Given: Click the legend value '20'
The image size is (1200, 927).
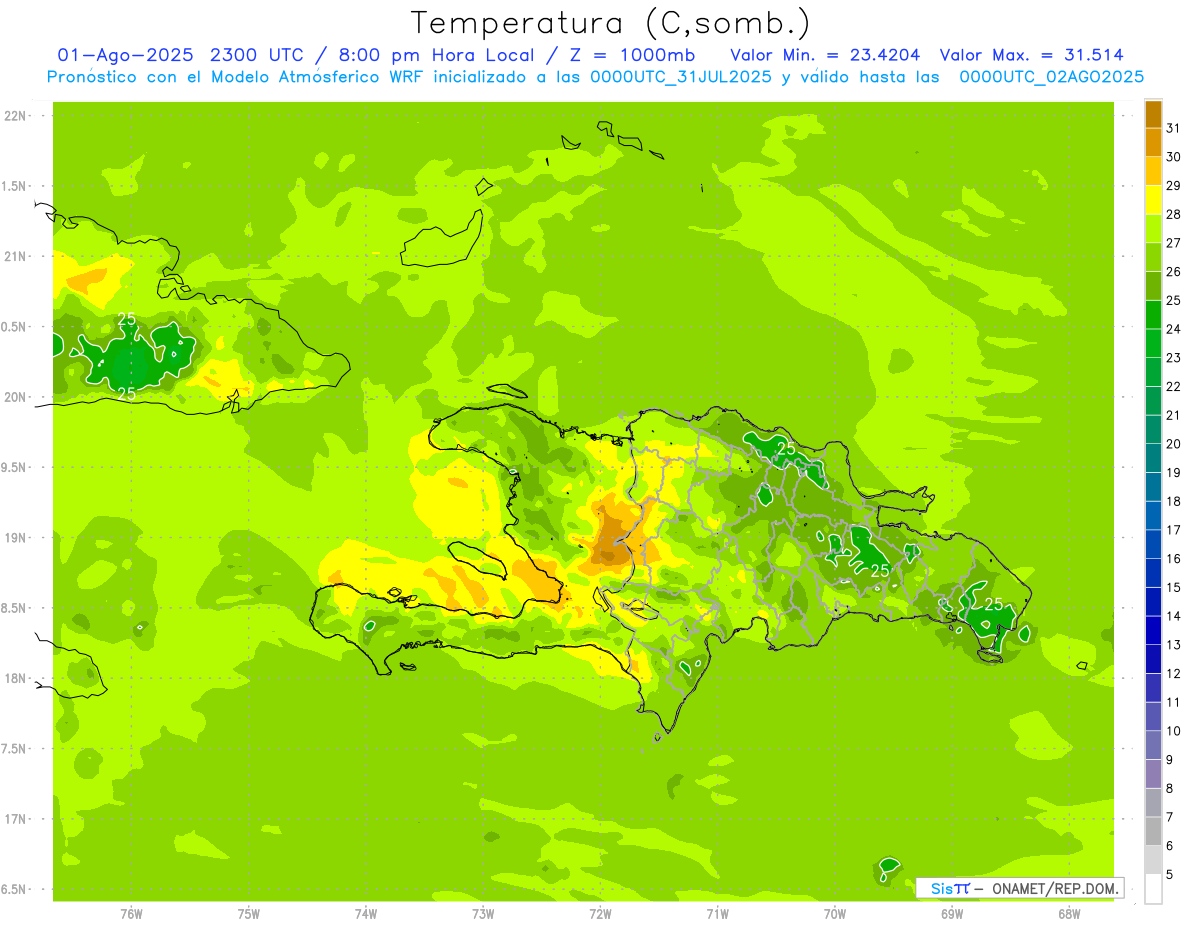Looking at the screenshot, I should pos(1174,443).
